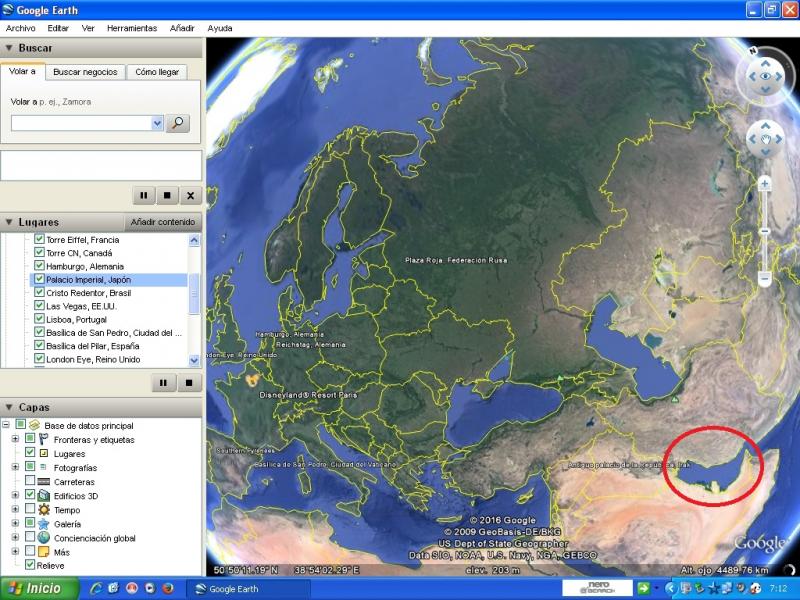
Task: Stop the tour in search results panel
Action: 167,195
